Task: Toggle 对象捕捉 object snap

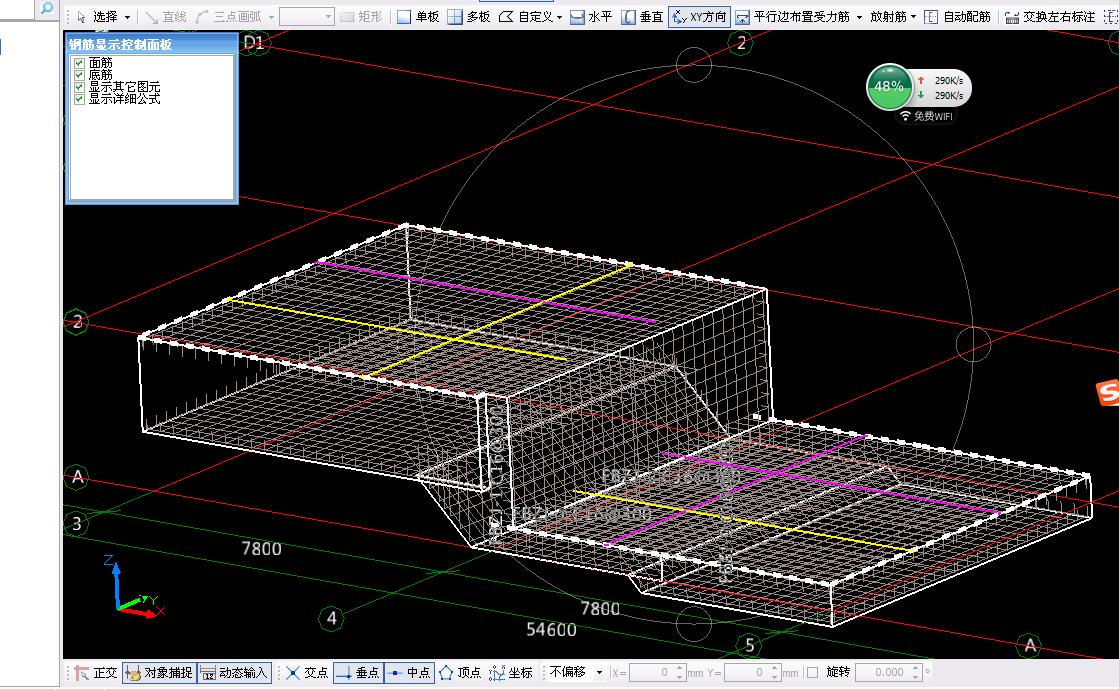Action: pyautogui.click(x=158, y=672)
